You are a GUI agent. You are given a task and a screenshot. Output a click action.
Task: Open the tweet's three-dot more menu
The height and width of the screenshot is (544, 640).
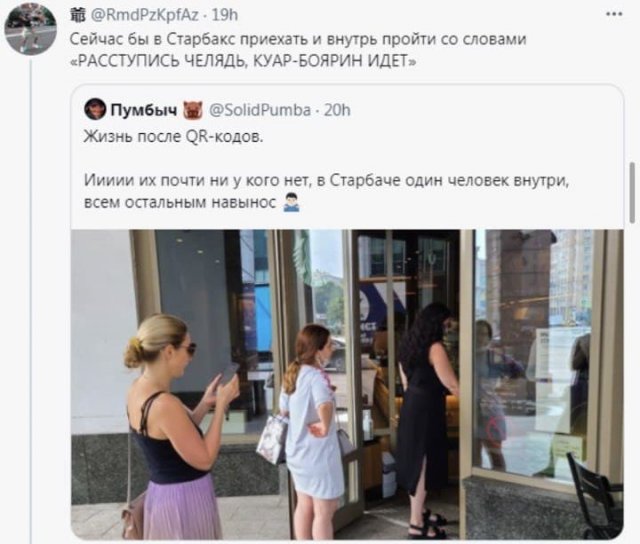[614, 14]
